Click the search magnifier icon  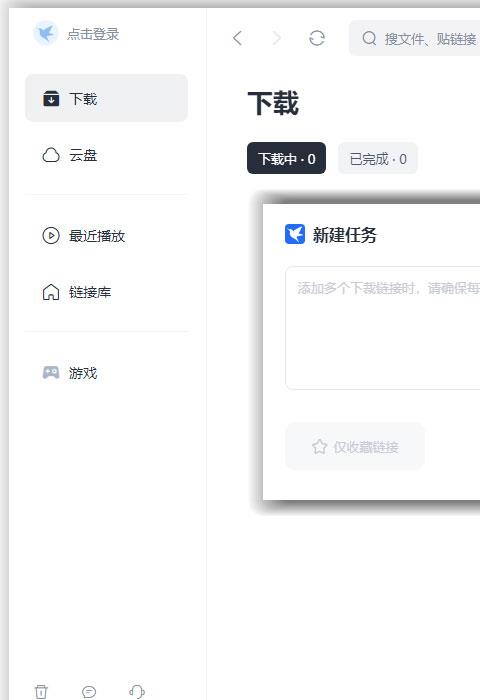369,38
